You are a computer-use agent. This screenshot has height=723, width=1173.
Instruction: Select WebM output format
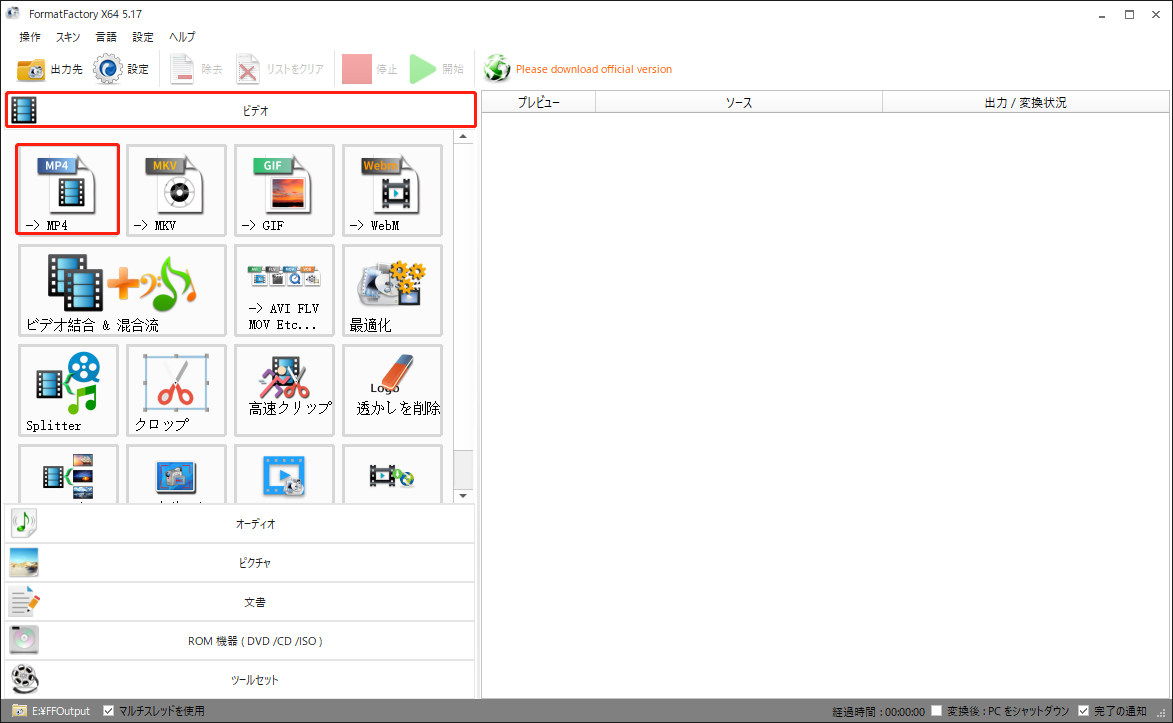392,190
